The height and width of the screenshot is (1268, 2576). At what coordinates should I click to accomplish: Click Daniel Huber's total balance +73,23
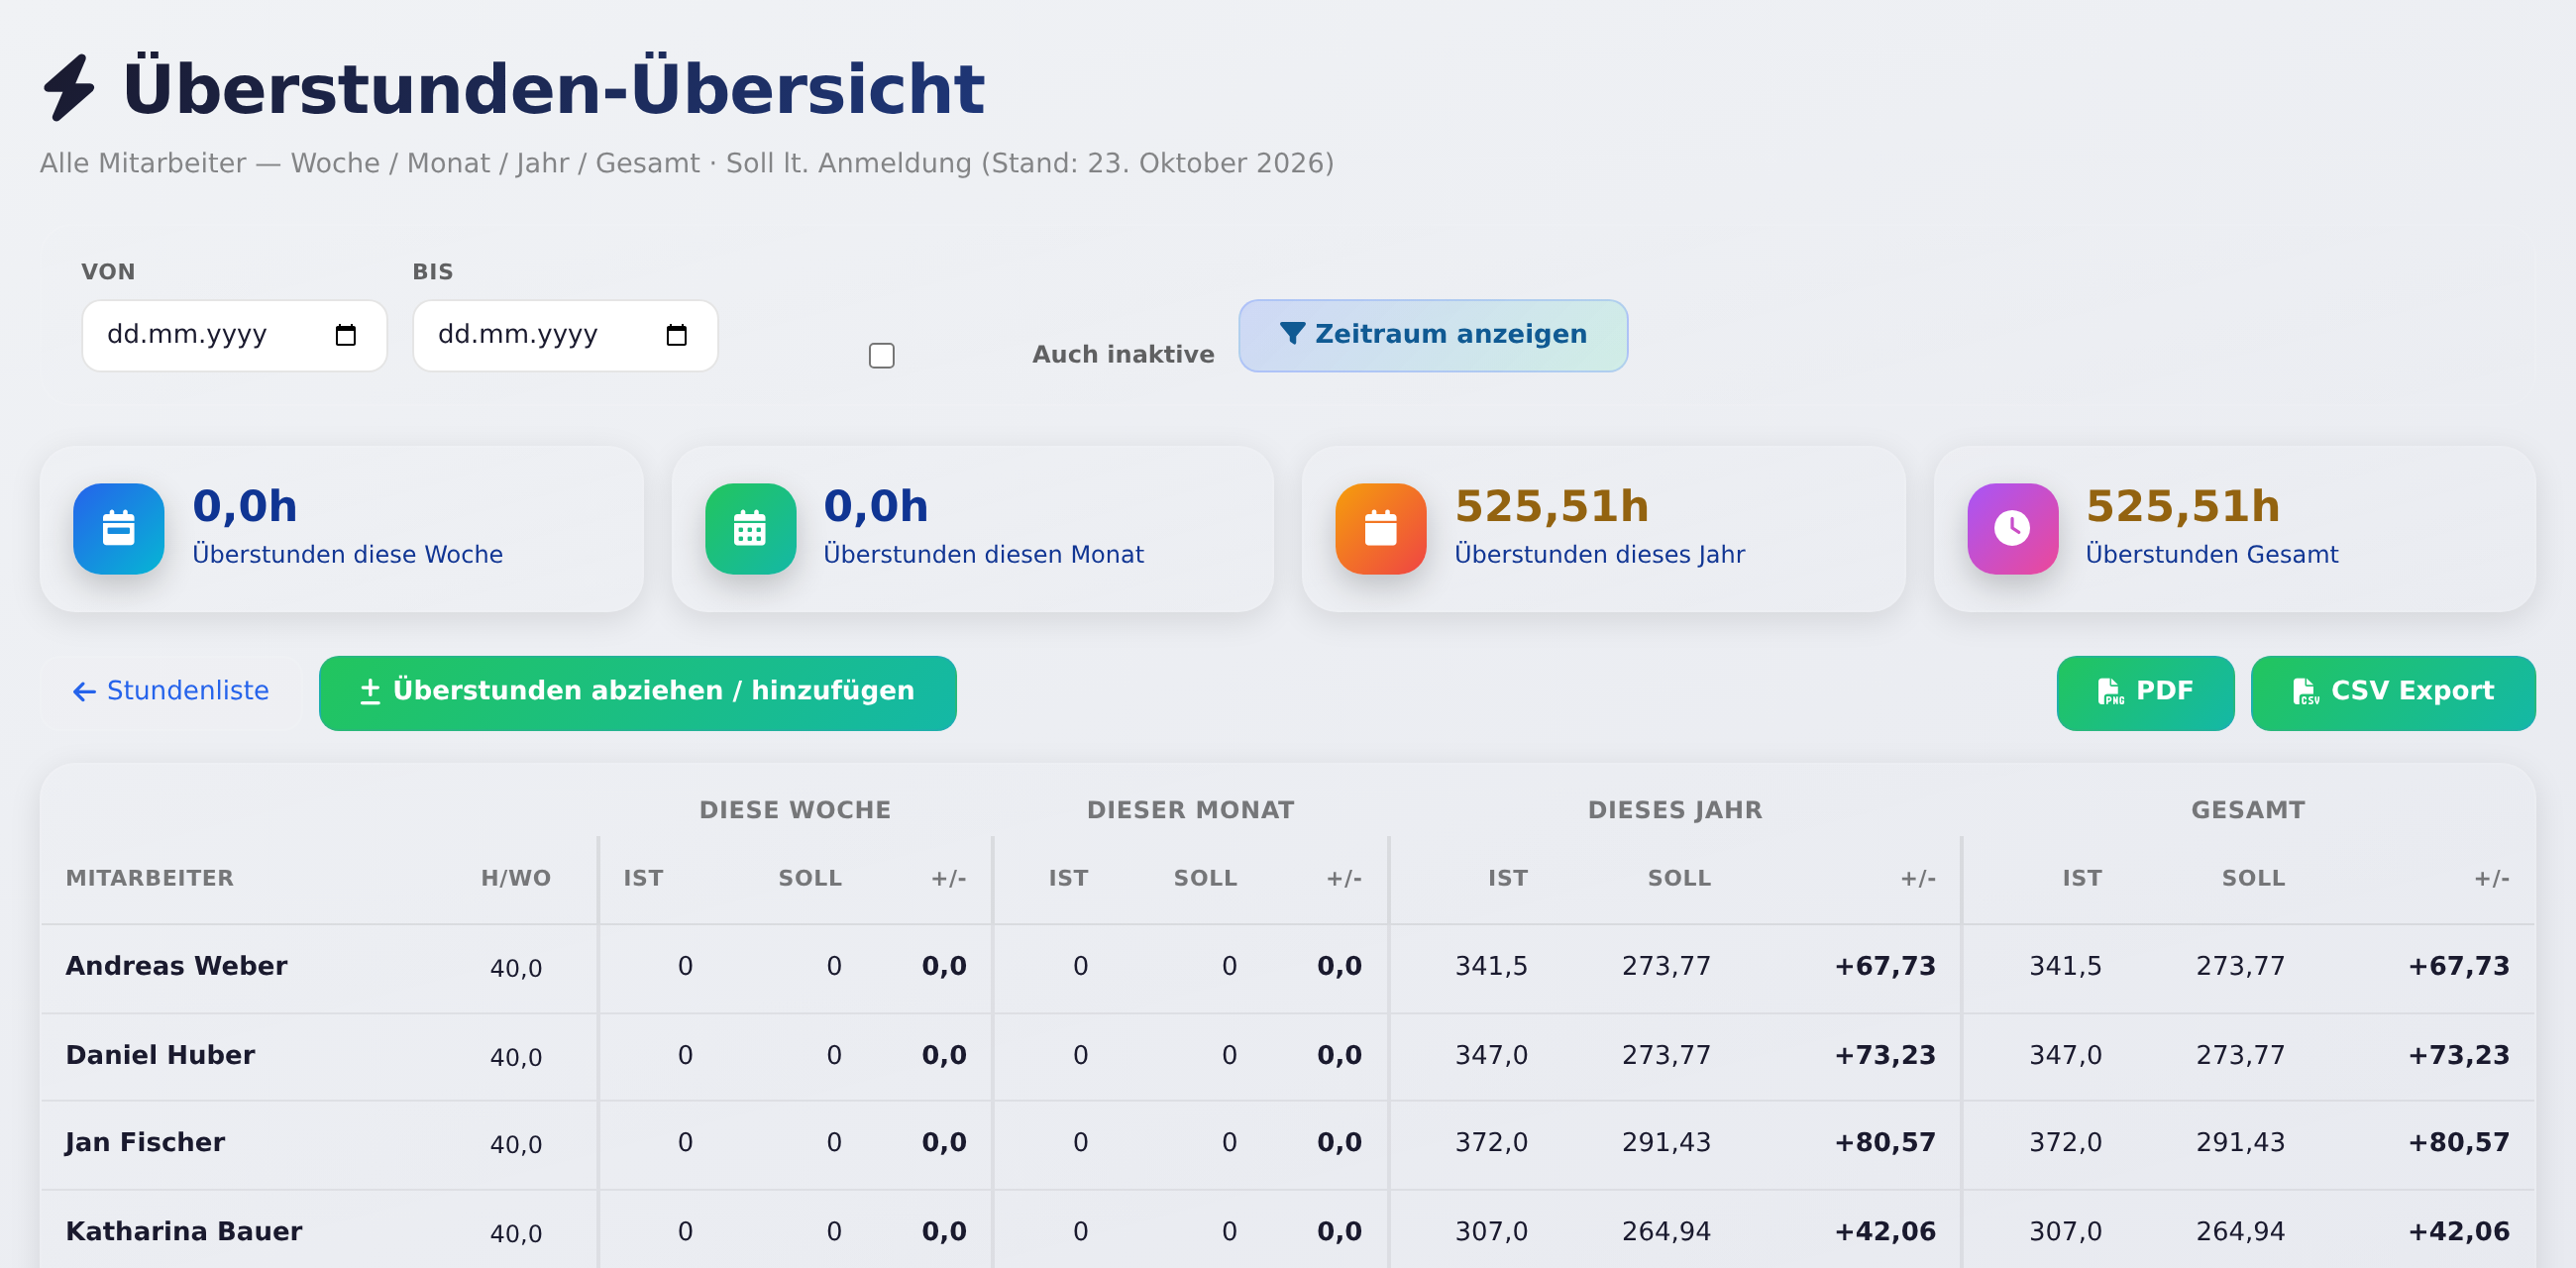(2459, 1055)
